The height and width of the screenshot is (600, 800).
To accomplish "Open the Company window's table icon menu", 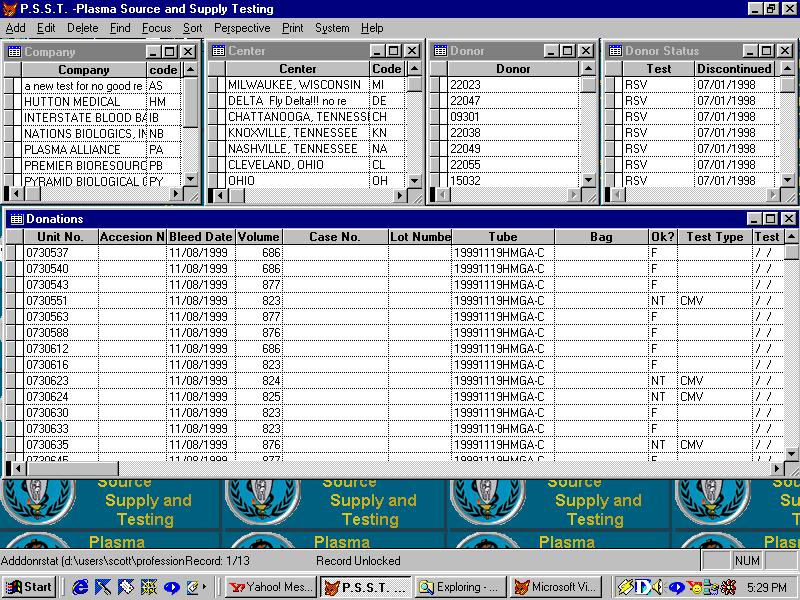I will point(14,51).
